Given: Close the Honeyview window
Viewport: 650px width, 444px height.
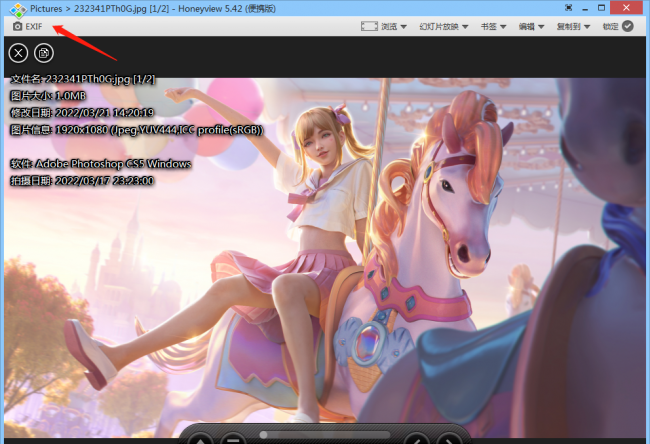Looking at the screenshot, I should pos(626,8).
